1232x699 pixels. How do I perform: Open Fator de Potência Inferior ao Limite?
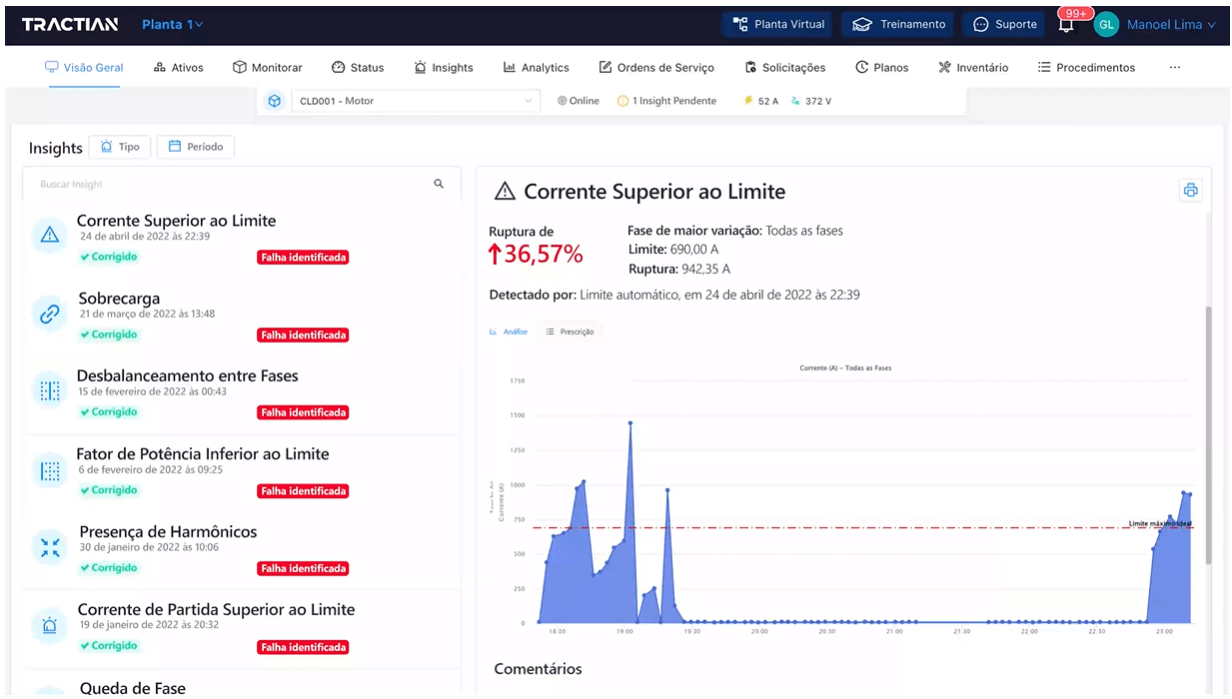[x=242, y=472]
